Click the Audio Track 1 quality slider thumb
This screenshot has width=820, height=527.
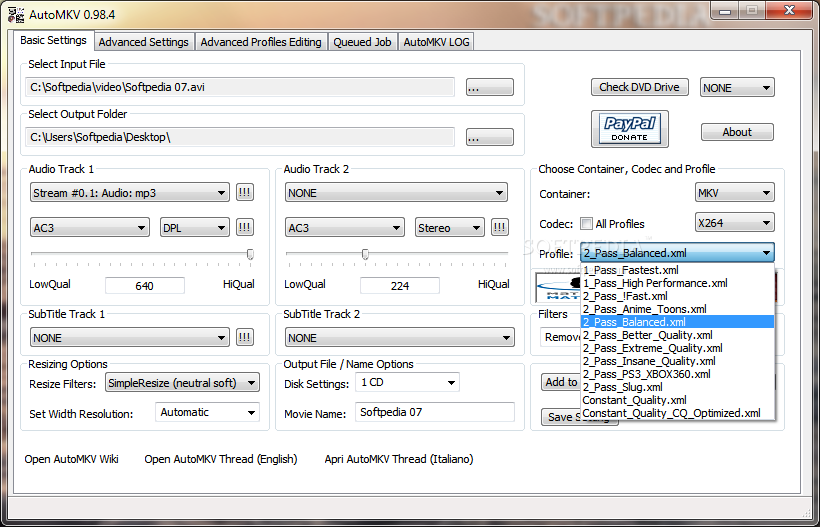(x=250, y=254)
